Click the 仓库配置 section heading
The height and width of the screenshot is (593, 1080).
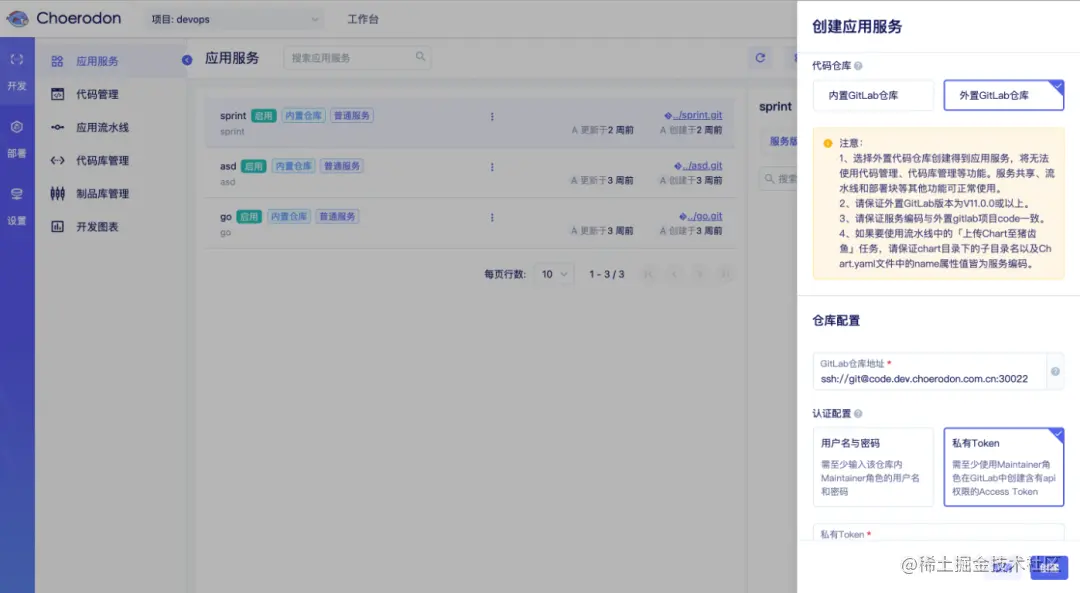point(836,320)
